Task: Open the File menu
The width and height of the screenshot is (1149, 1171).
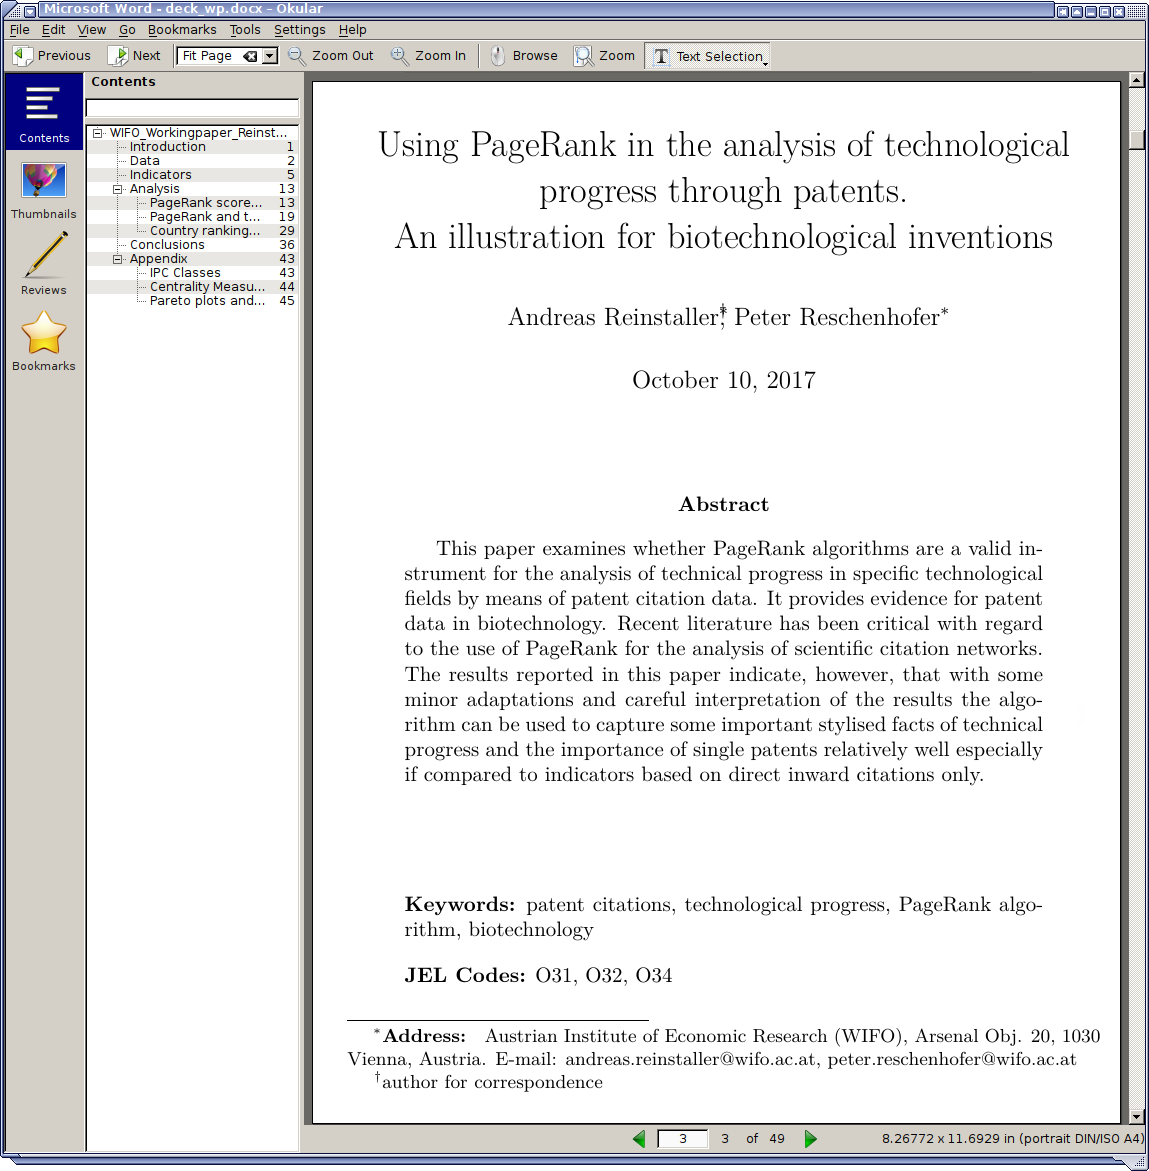Action: pyautogui.click(x=19, y=30)
